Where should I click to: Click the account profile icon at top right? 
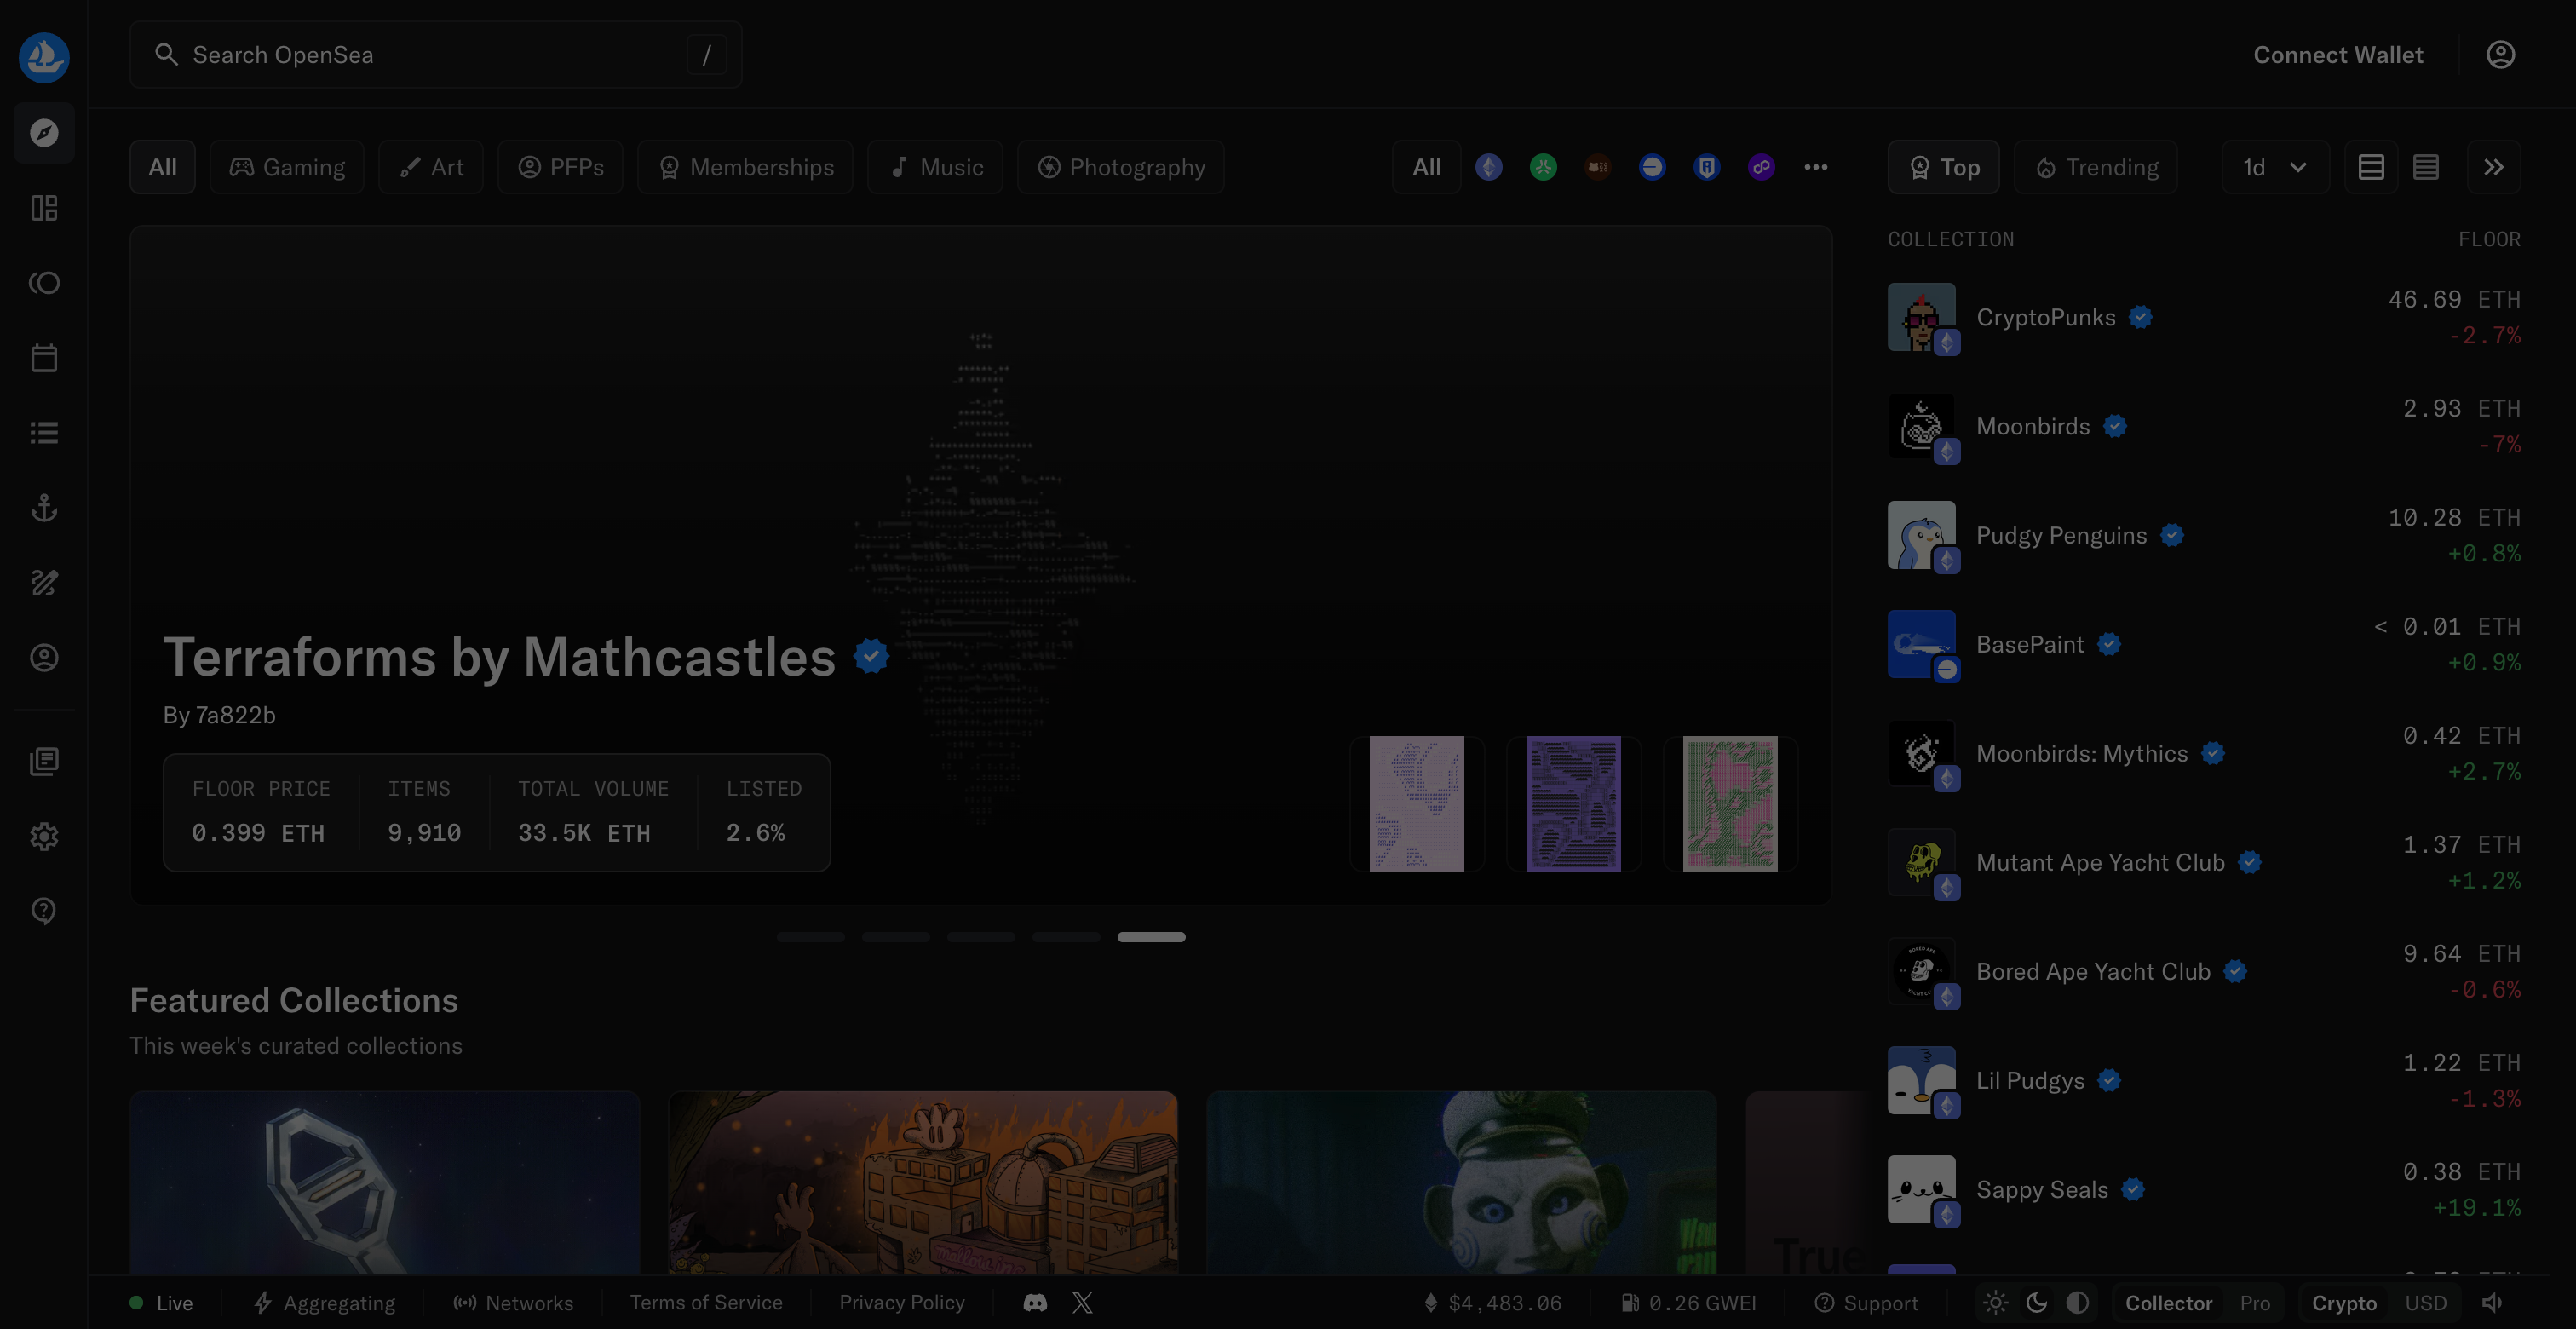click(x=2500, y=55)
